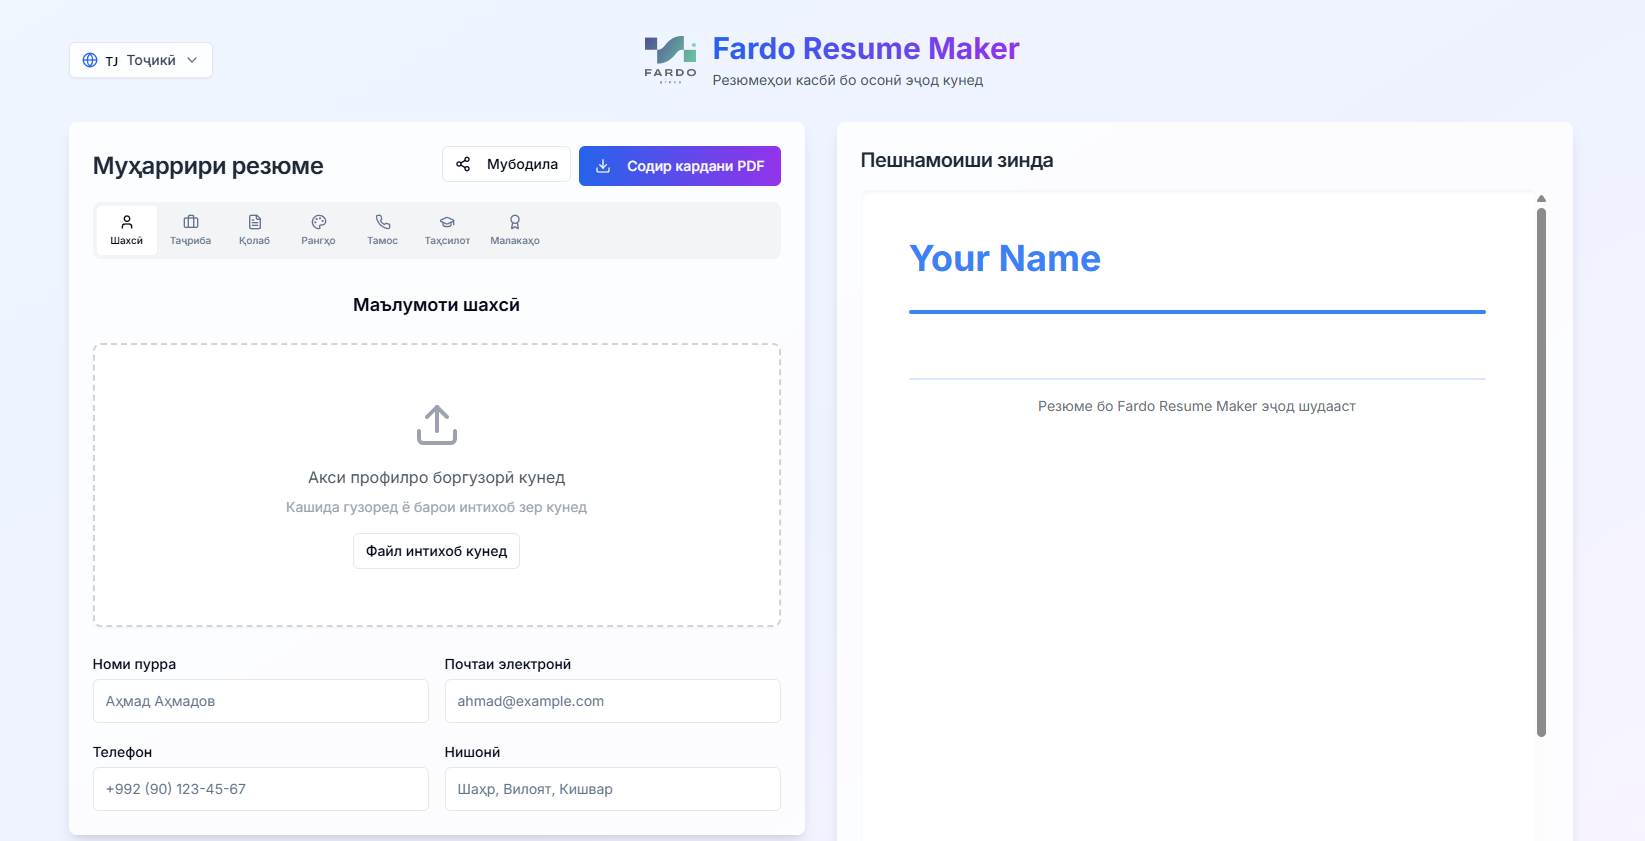The width and height of the screenshot is (1645, 841).
Task: Click the Мубодила share button
Action: pyautogui.click(x=507, y=164)
